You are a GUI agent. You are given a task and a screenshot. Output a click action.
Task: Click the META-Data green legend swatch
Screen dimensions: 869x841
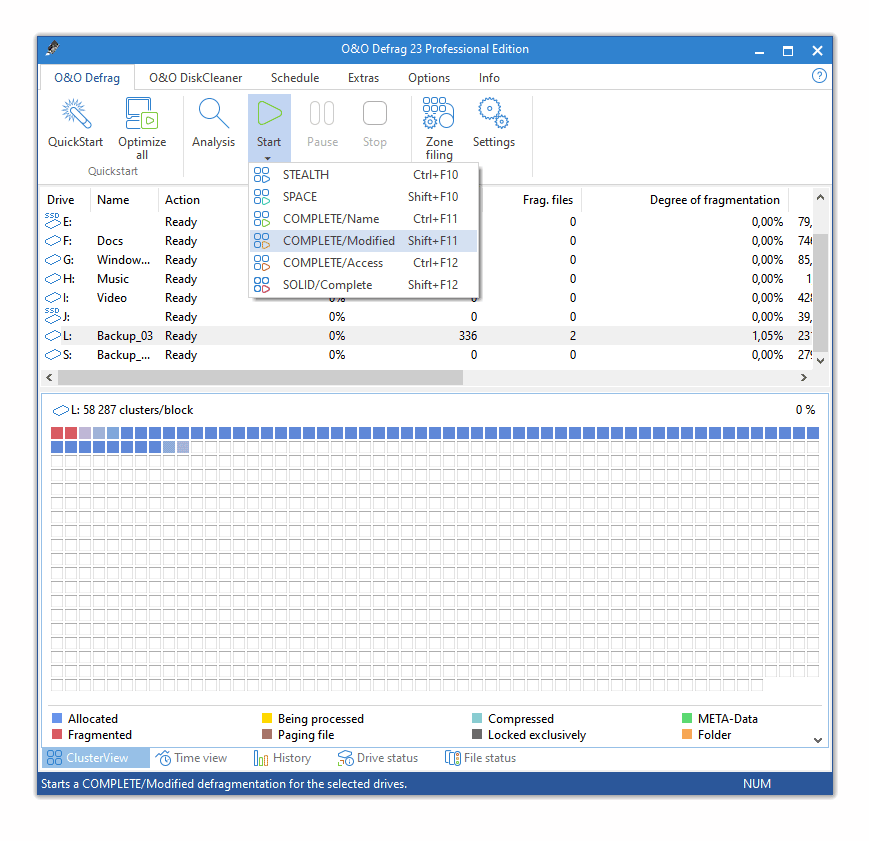[687, 718]
